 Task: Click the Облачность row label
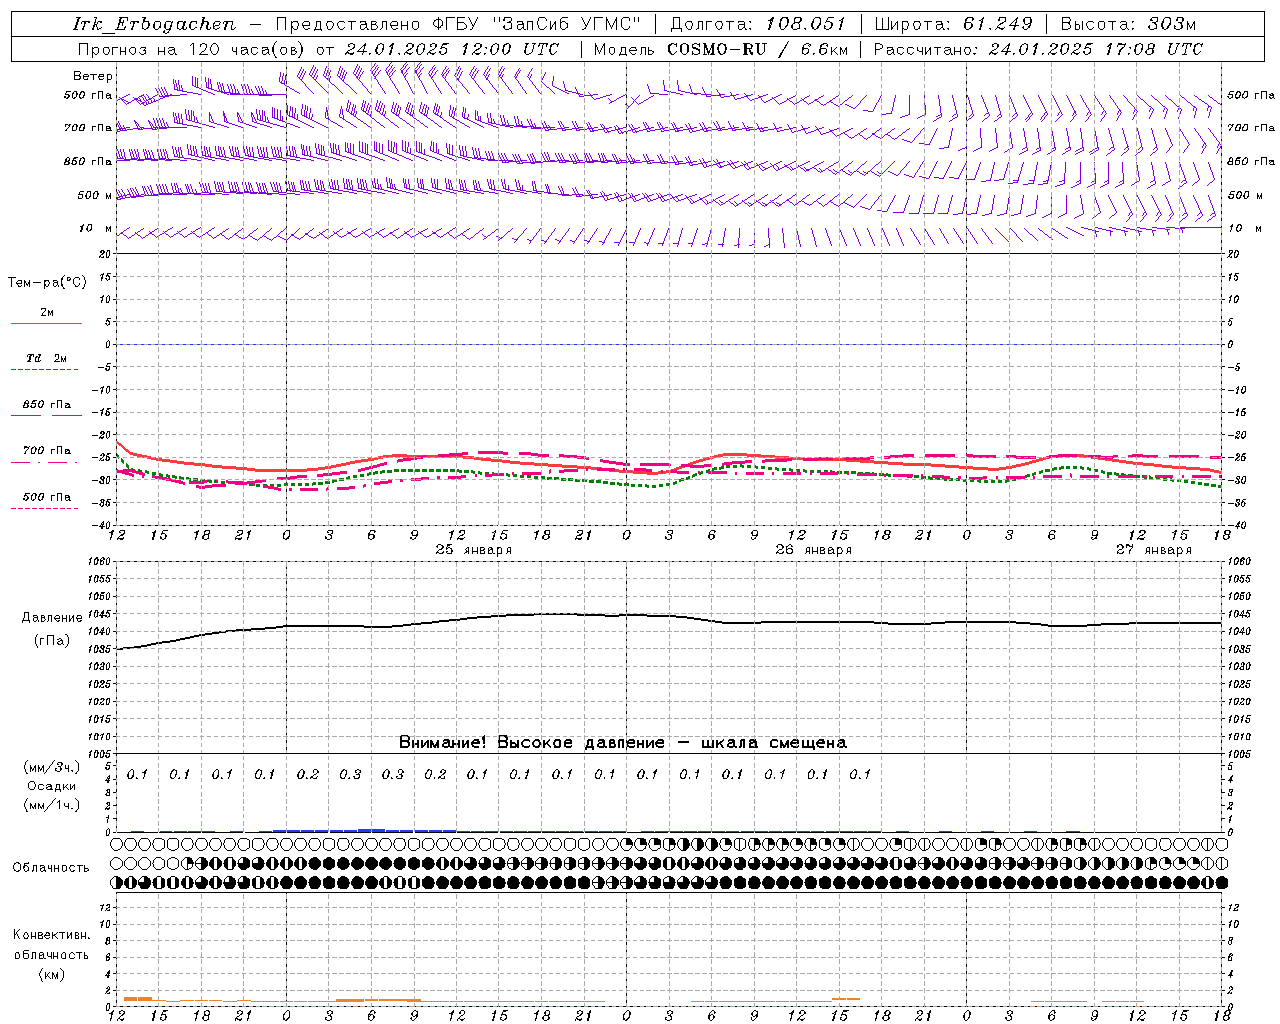click(51, 867)
